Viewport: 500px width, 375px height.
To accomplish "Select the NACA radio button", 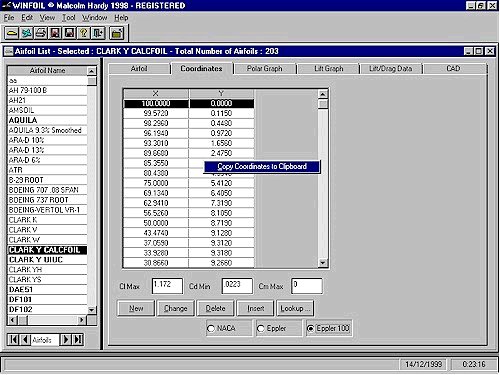I will [211, 329].
